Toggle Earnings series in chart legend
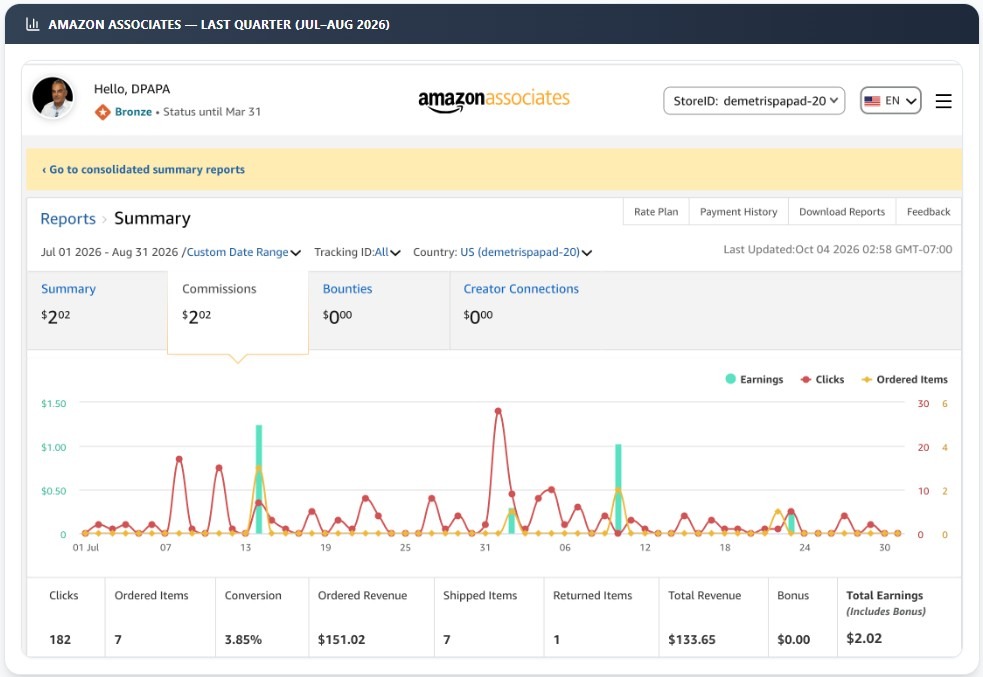Image resolution: width=983 pixels, height=677 pixels. tap(754, 379)
